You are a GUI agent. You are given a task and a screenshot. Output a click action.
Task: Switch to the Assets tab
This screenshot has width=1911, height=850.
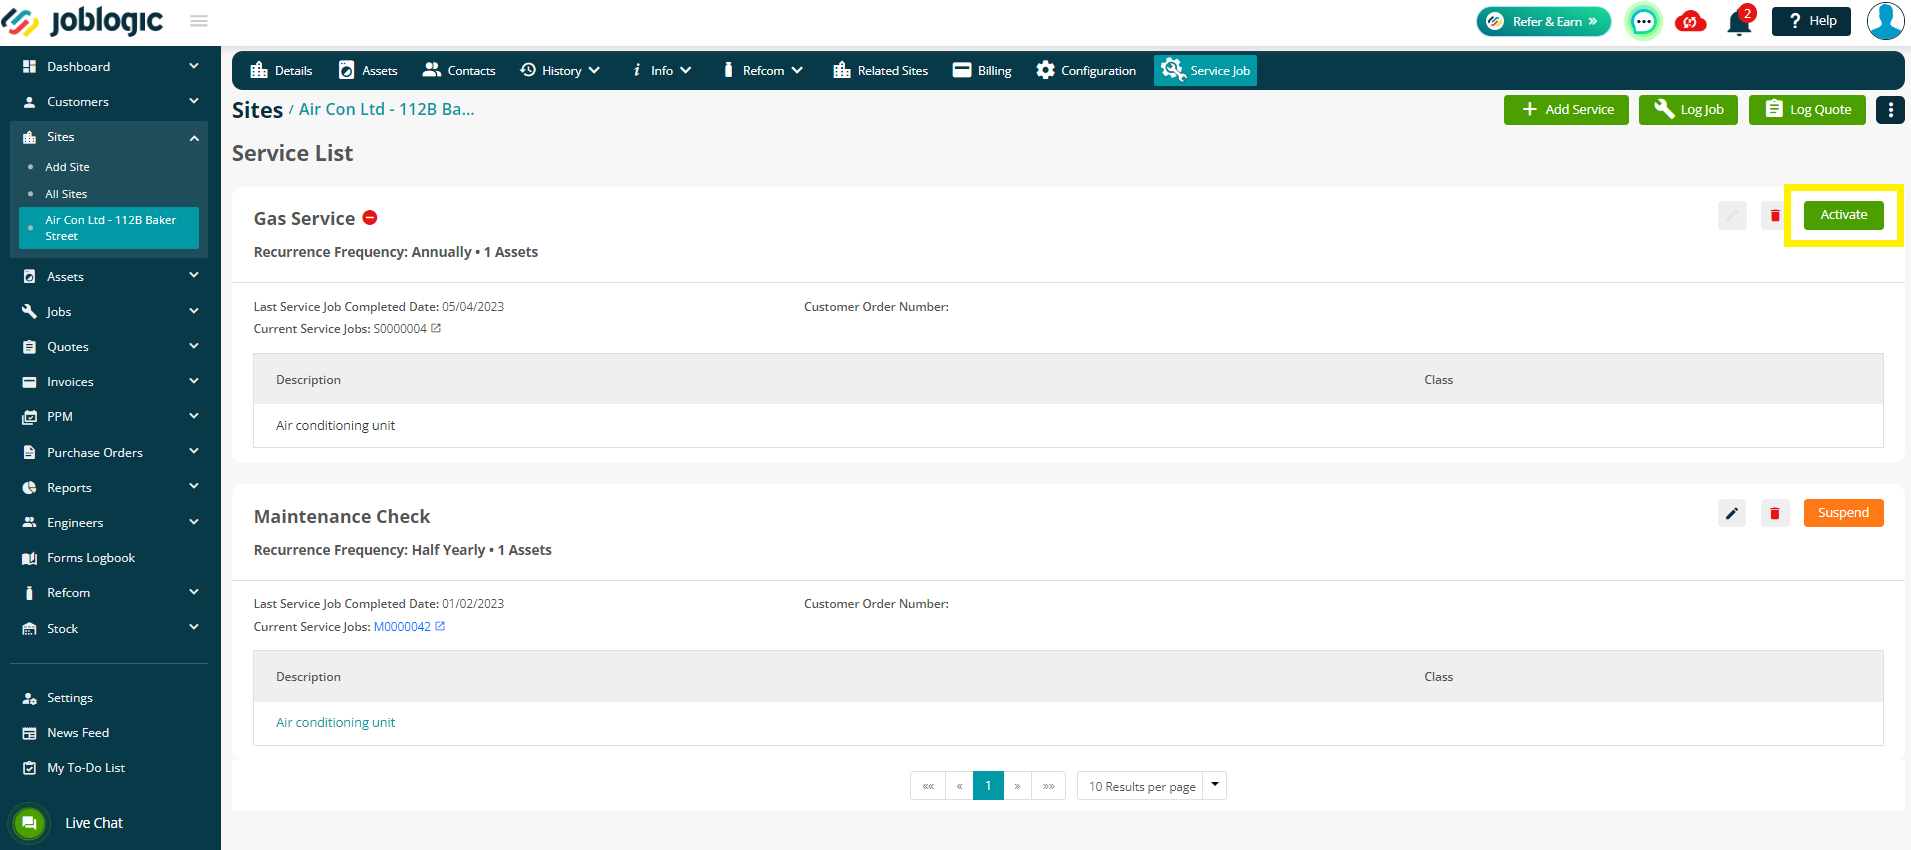coord(368,70)
